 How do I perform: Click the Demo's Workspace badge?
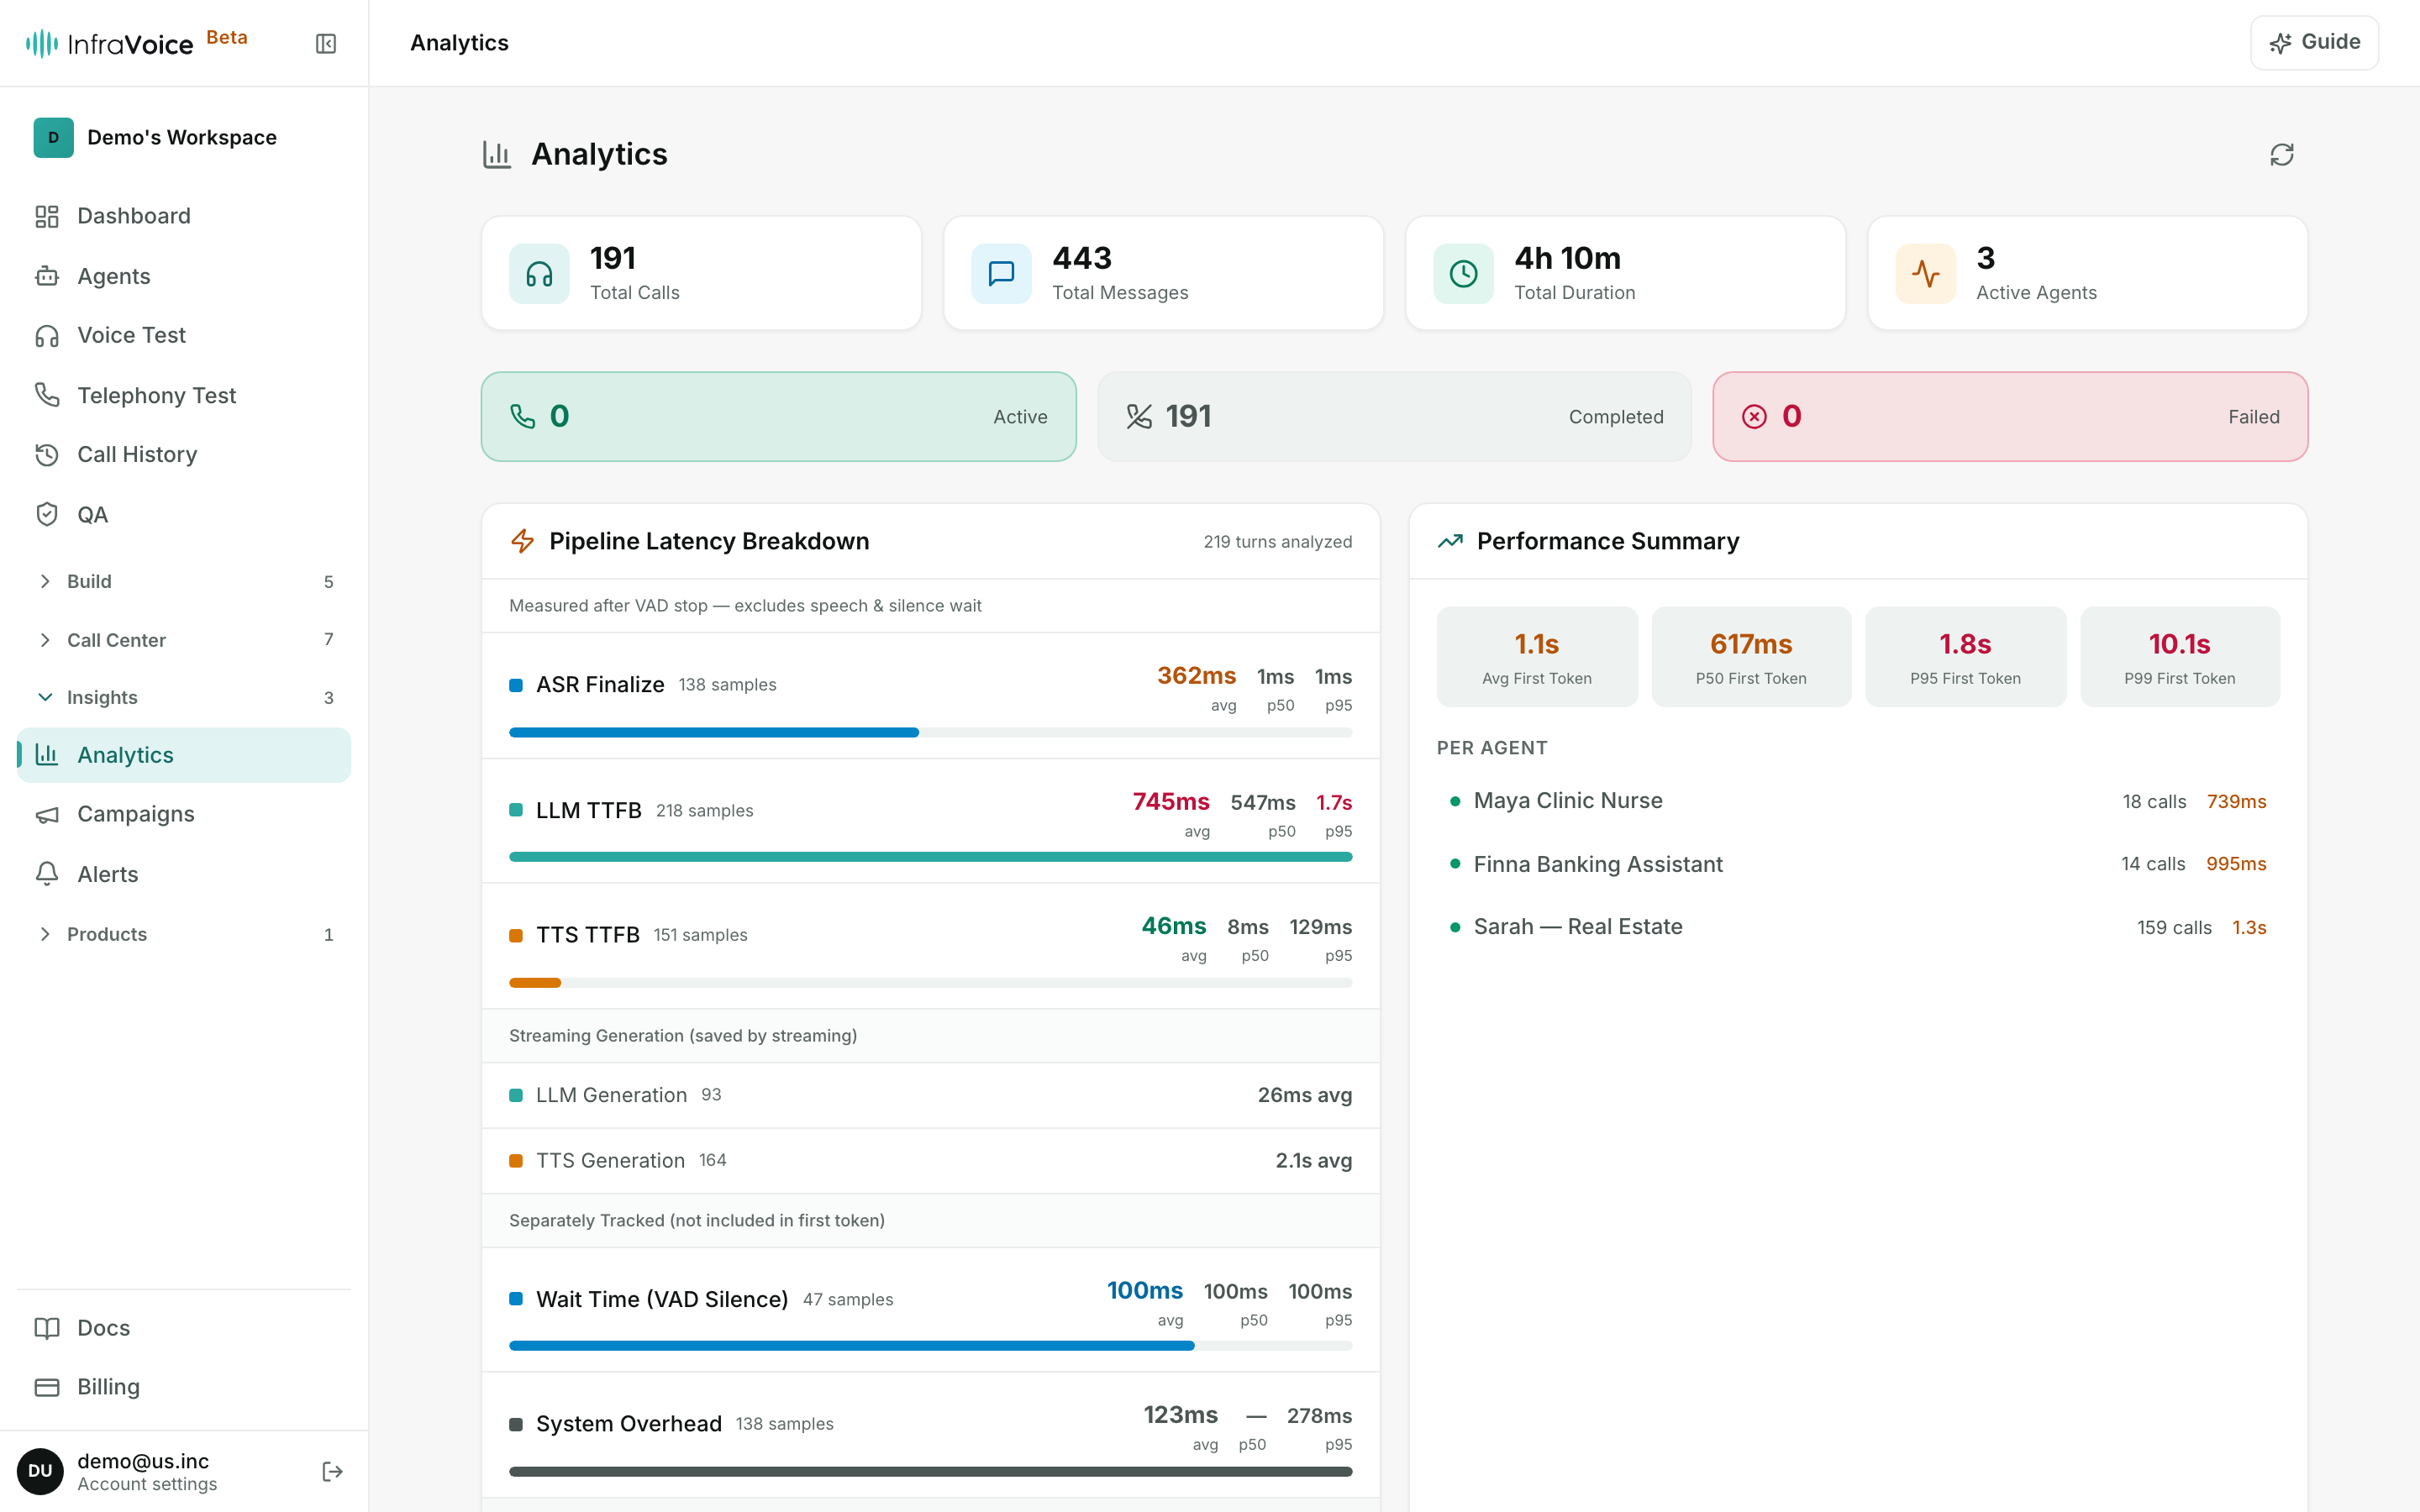(53, 137)
